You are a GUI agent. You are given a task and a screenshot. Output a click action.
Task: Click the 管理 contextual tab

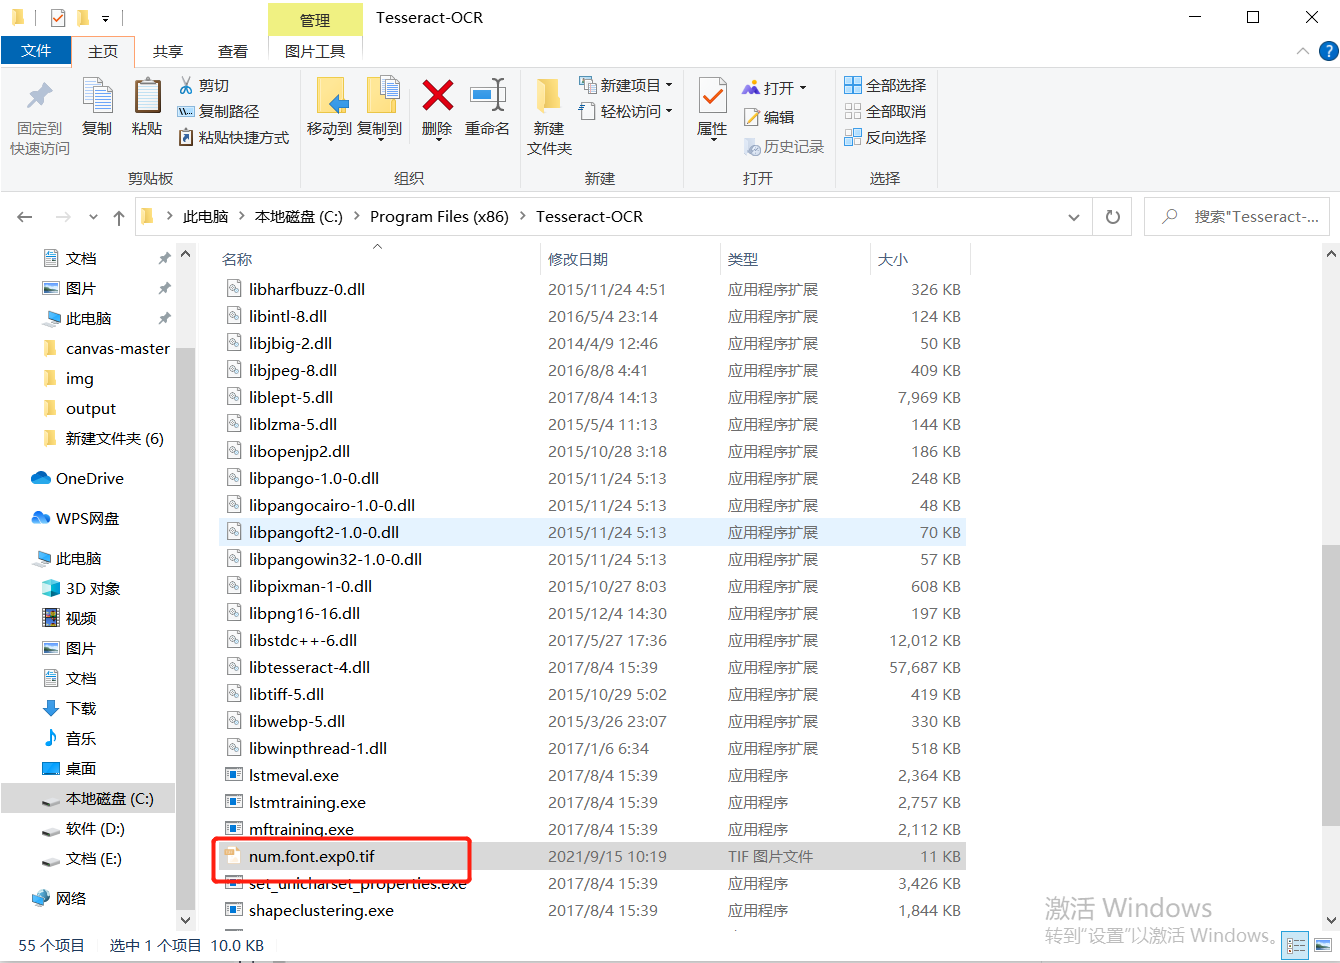click(x=315, y=20)
